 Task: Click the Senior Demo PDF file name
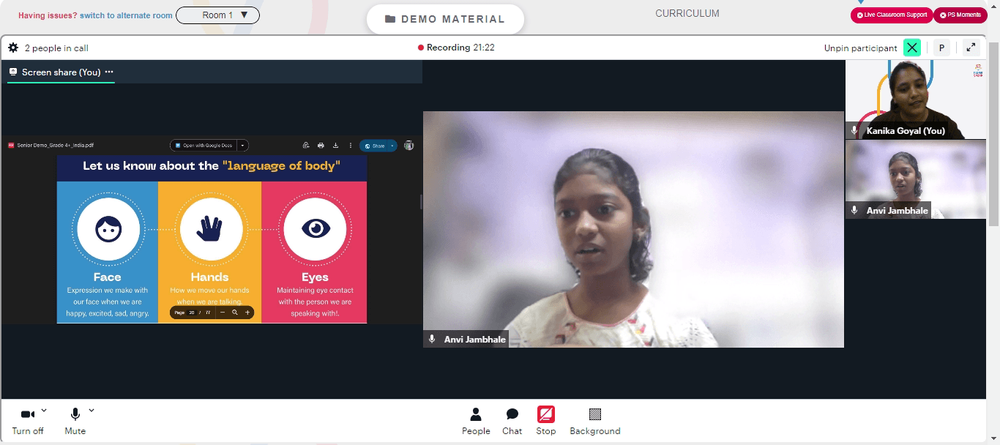55,145
